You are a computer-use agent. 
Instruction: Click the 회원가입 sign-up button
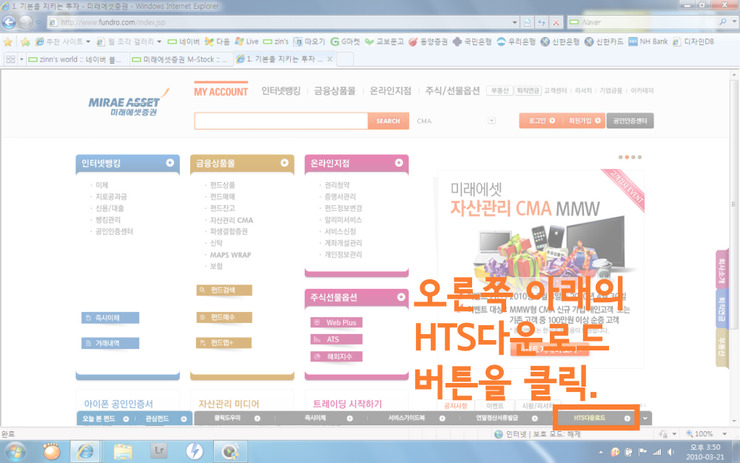(584, 121)
